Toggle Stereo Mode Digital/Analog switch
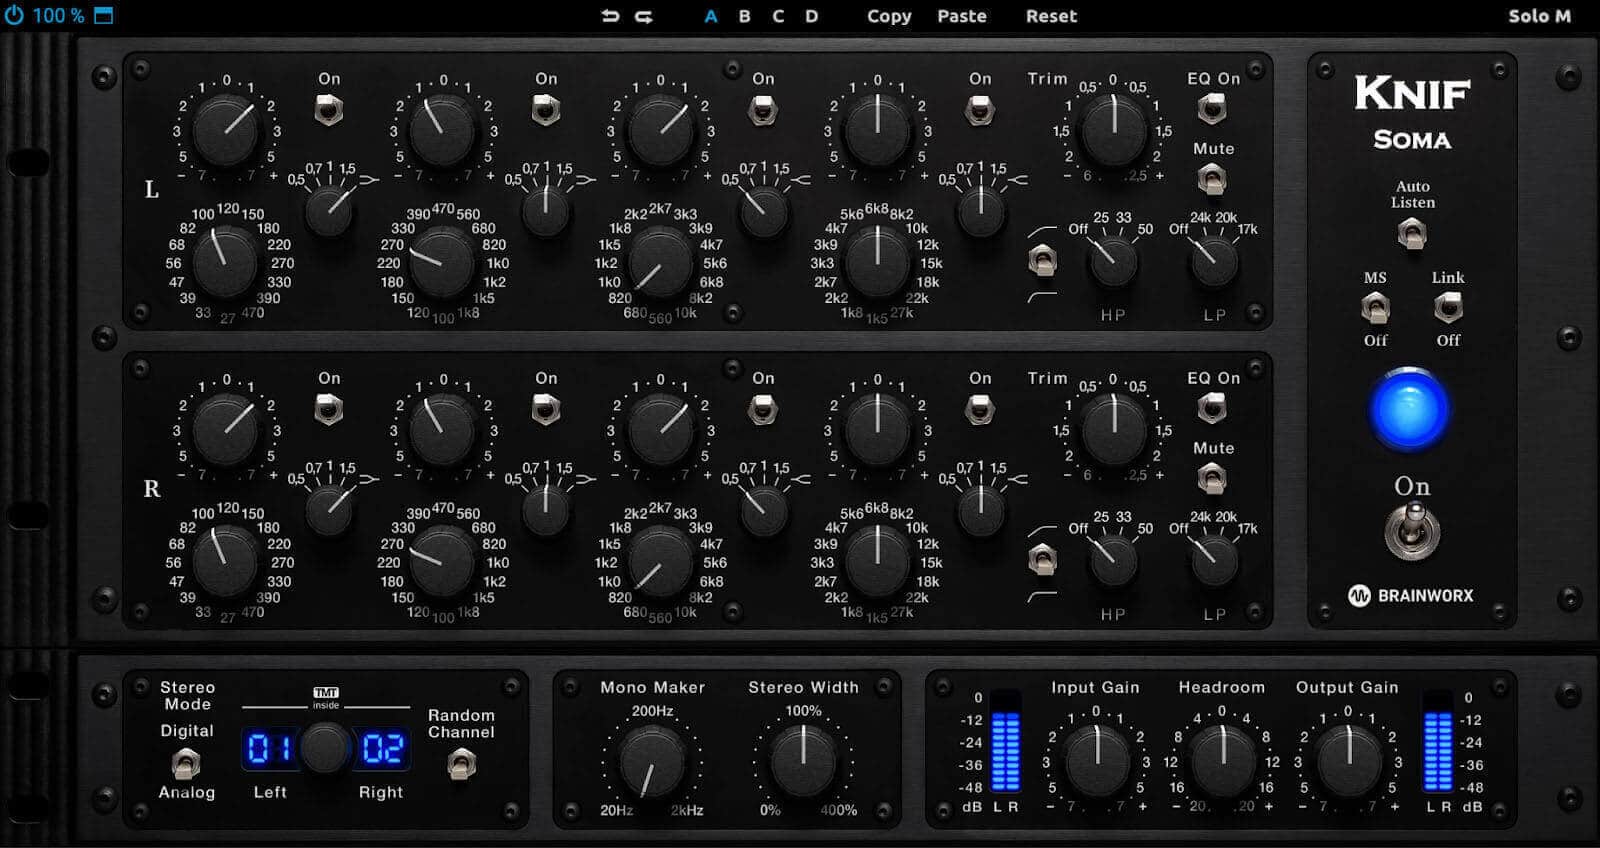This screenshot has width=1600, height=848. [x=186, y=763]
